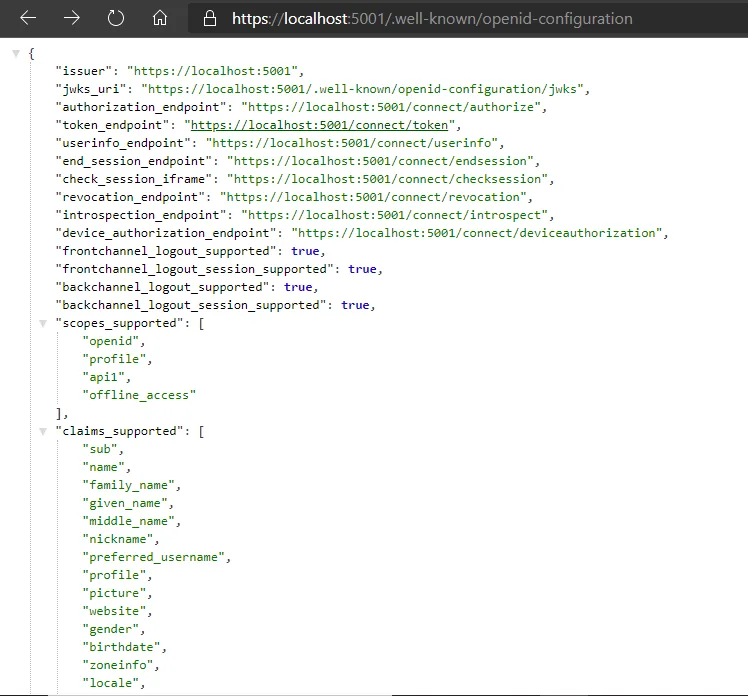
Task: Reload the openid-configuration page
Action: point(115,19)
